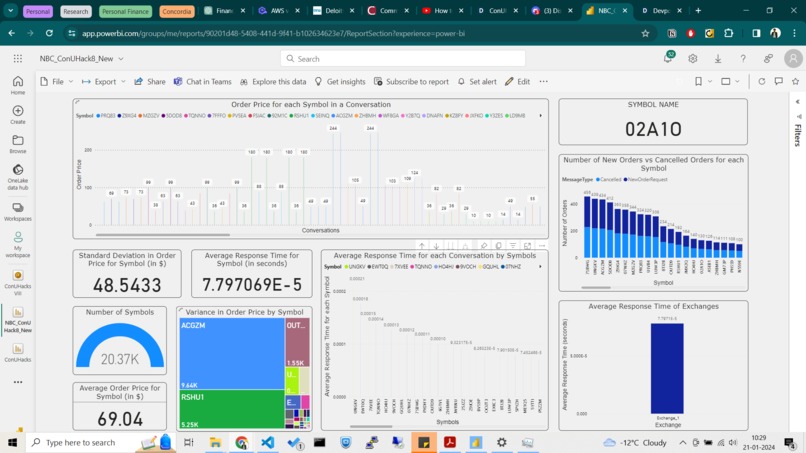The width and height of the screenshot is (806, 453).
Task: Open the user account avatar
Action: coord(793,59)
